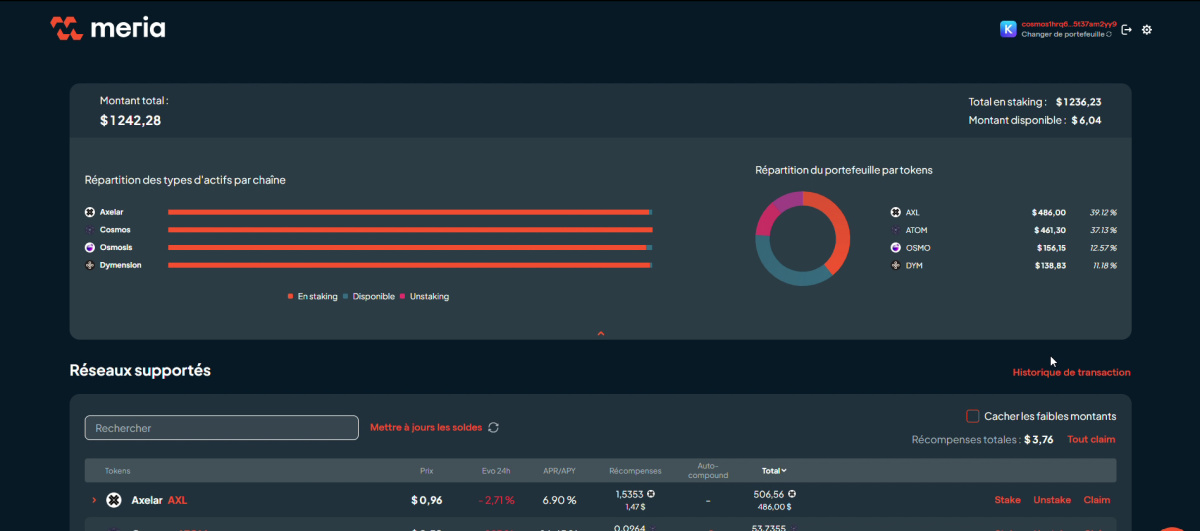Image resolution: width=1200 pixels, height=531 pixels.
Task: Click the AXL token icon in portfolio list
Action: coord(896,212)
